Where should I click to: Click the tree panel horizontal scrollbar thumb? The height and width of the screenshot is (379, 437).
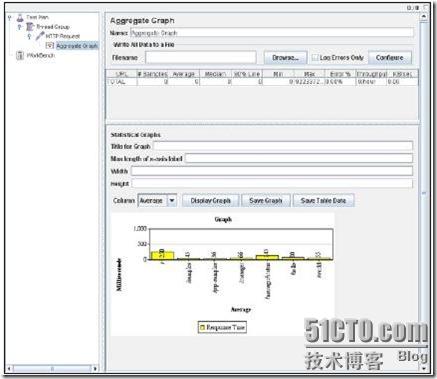point(52,369)
